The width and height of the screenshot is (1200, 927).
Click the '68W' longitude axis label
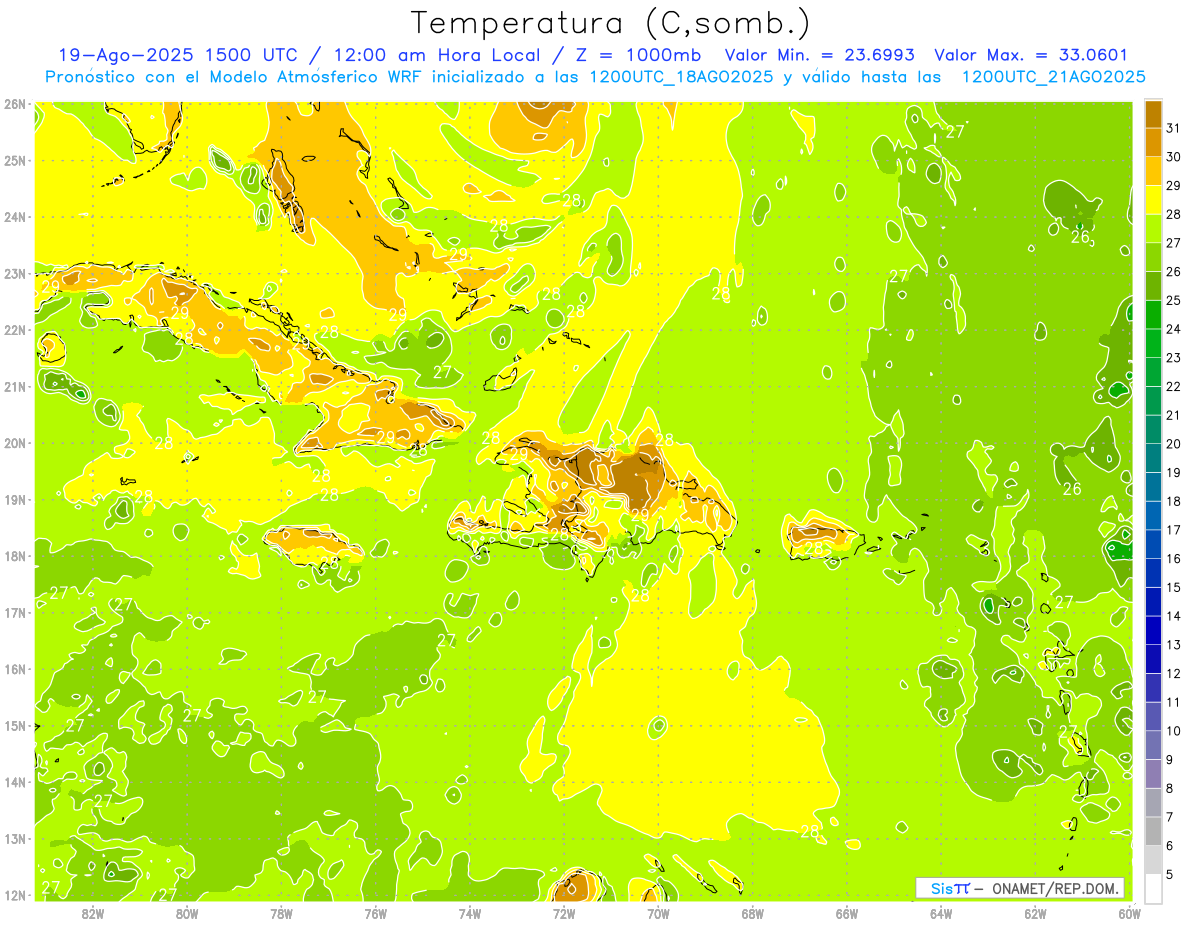(752, 913)
